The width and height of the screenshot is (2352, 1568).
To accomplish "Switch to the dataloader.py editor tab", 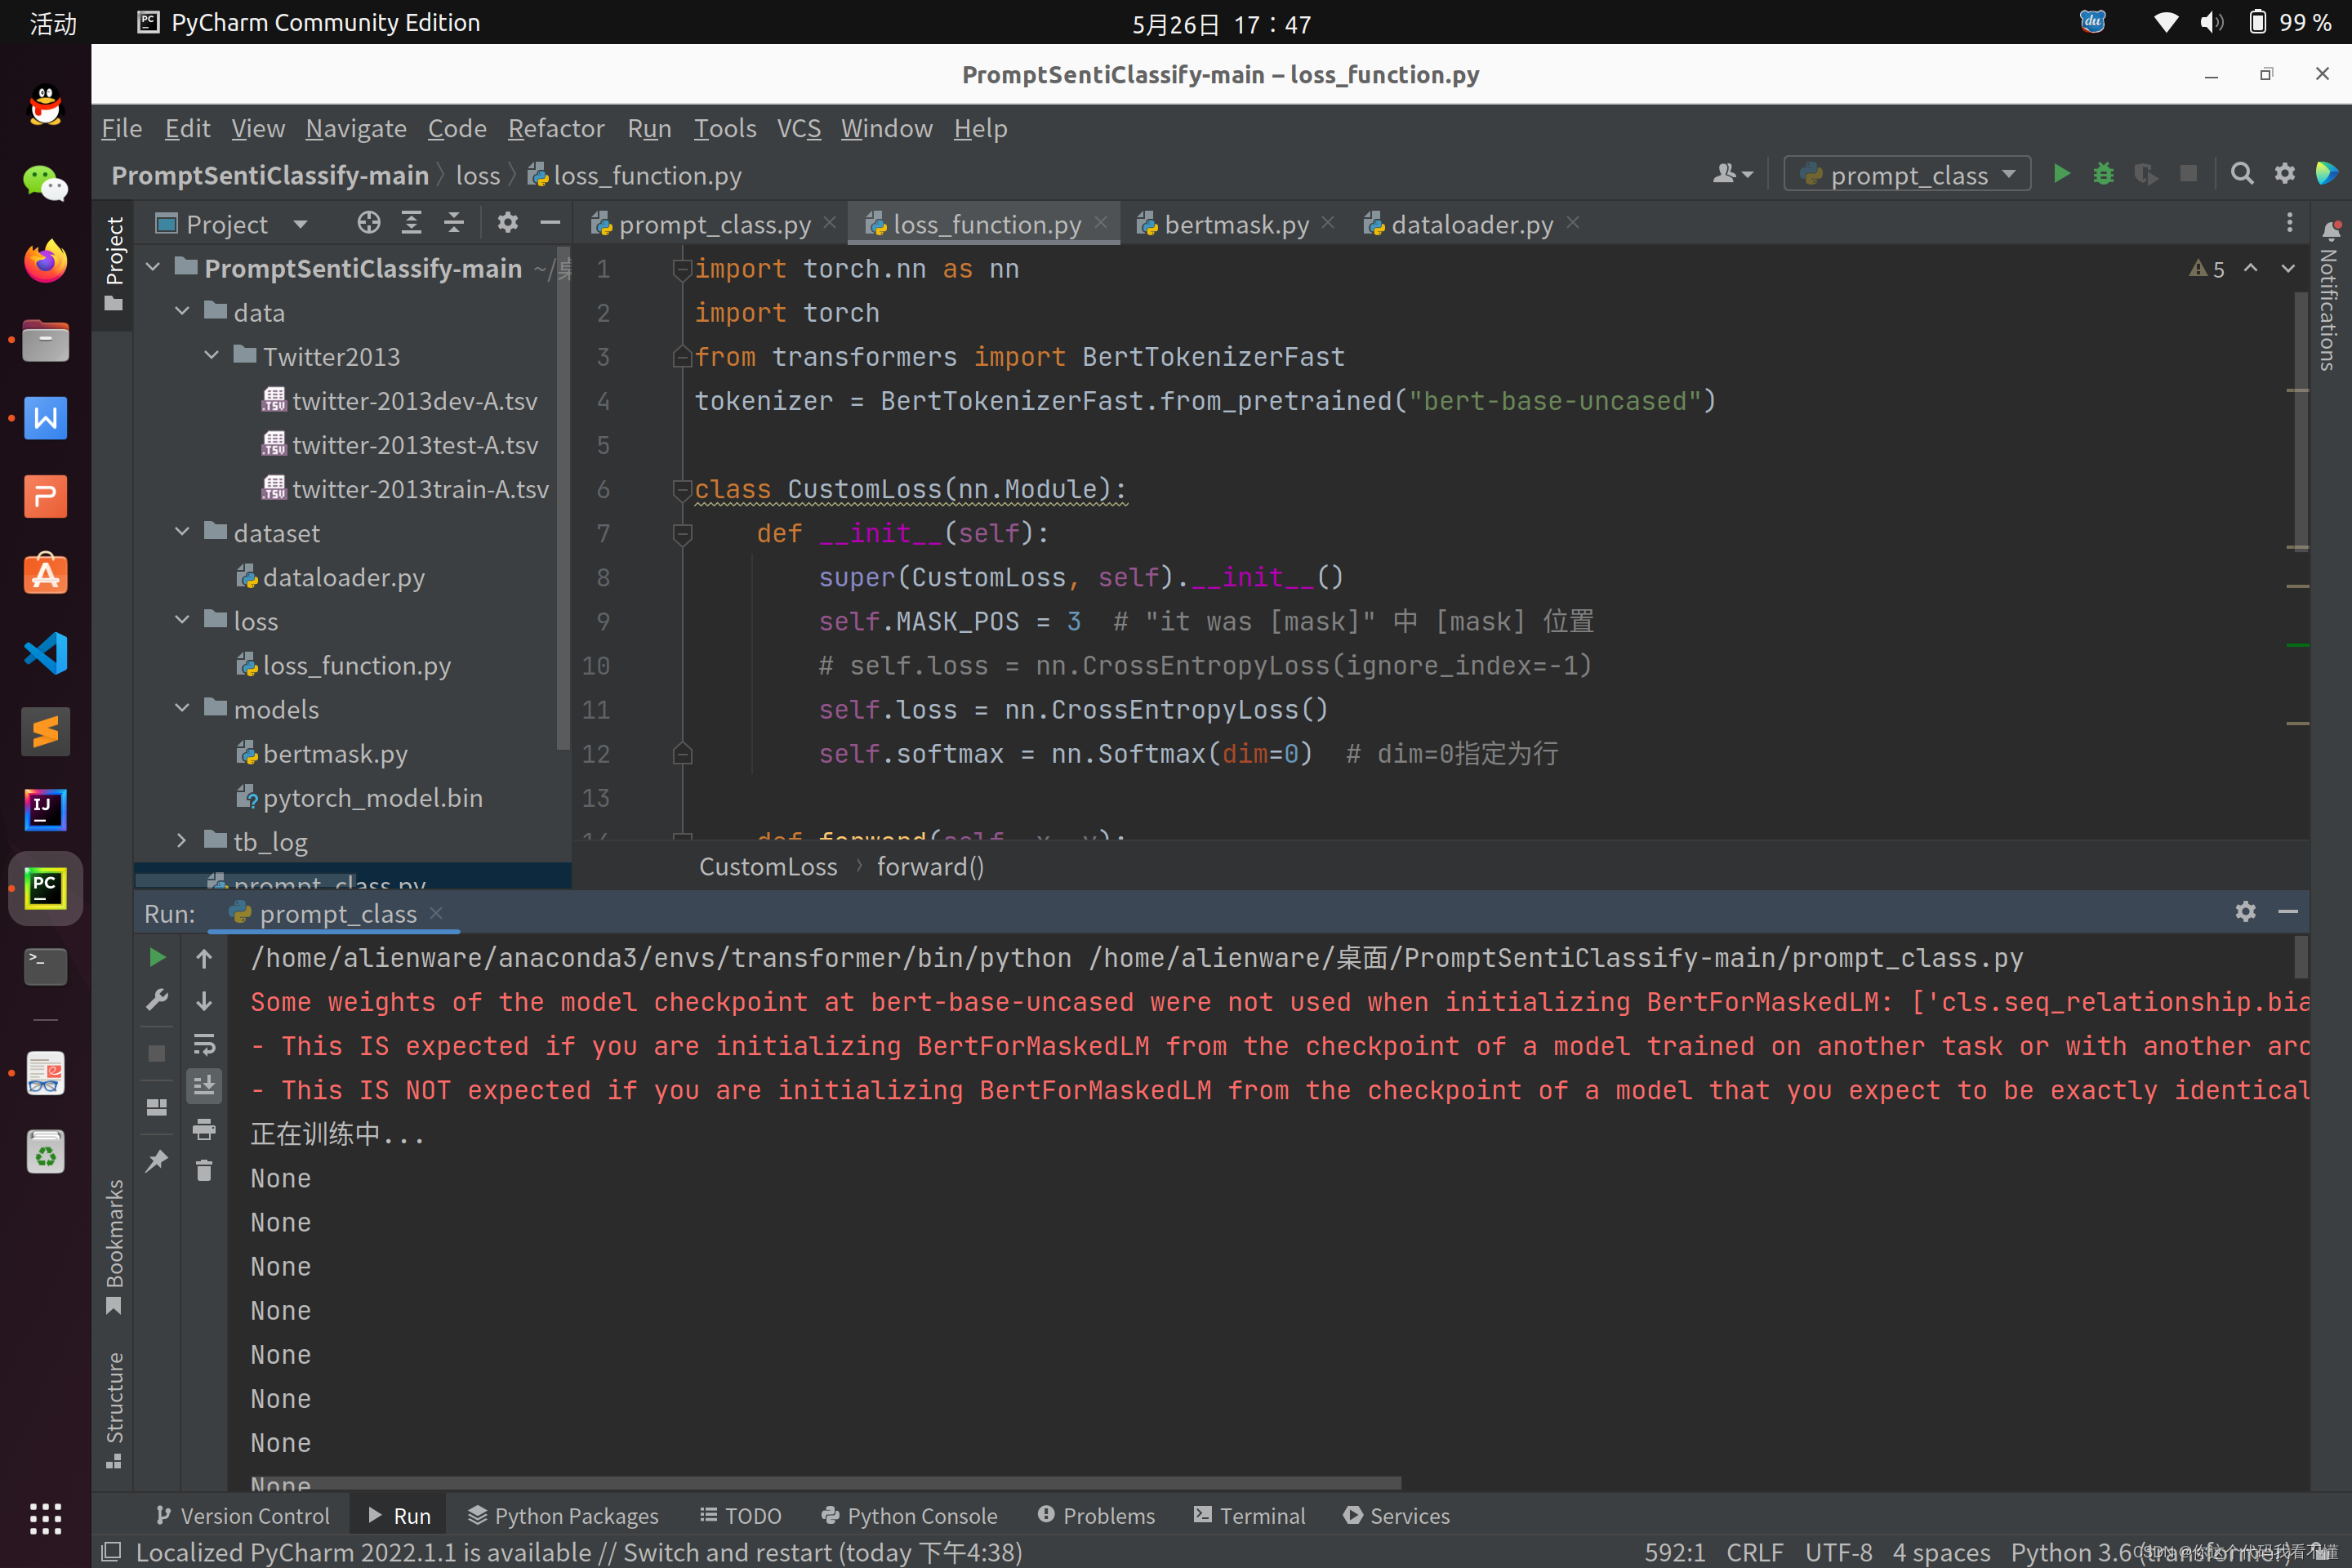I will coord(1472,224).
